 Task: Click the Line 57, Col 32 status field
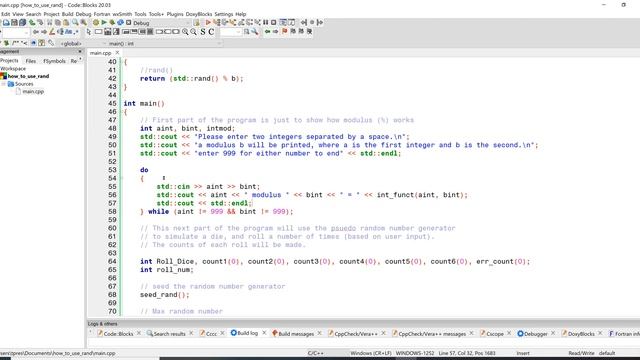click(467, 353)
